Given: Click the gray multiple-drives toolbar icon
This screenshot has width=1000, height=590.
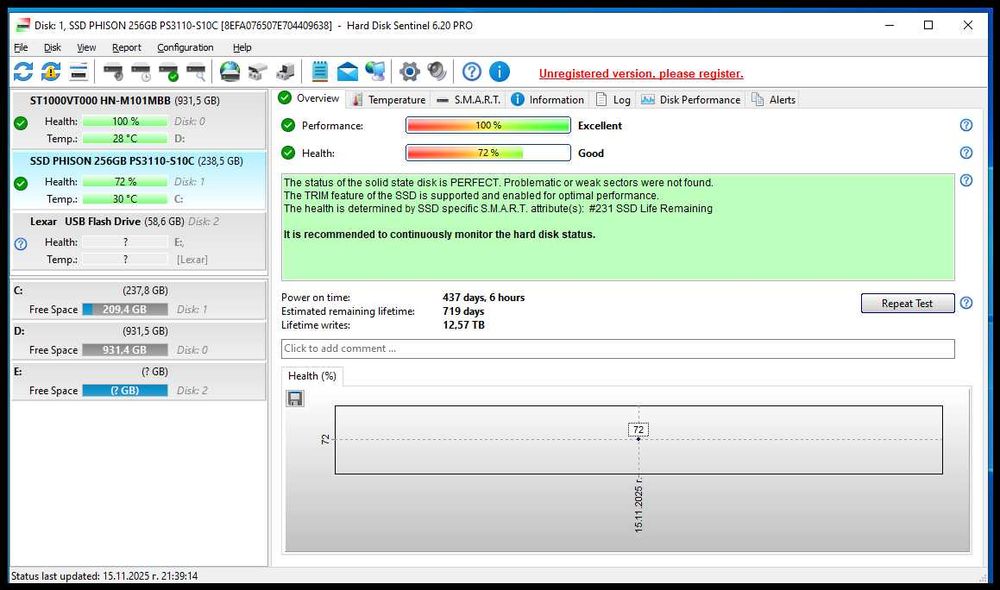Looking at the screenshot, I should pyautogui.click(x=258, y=72).
